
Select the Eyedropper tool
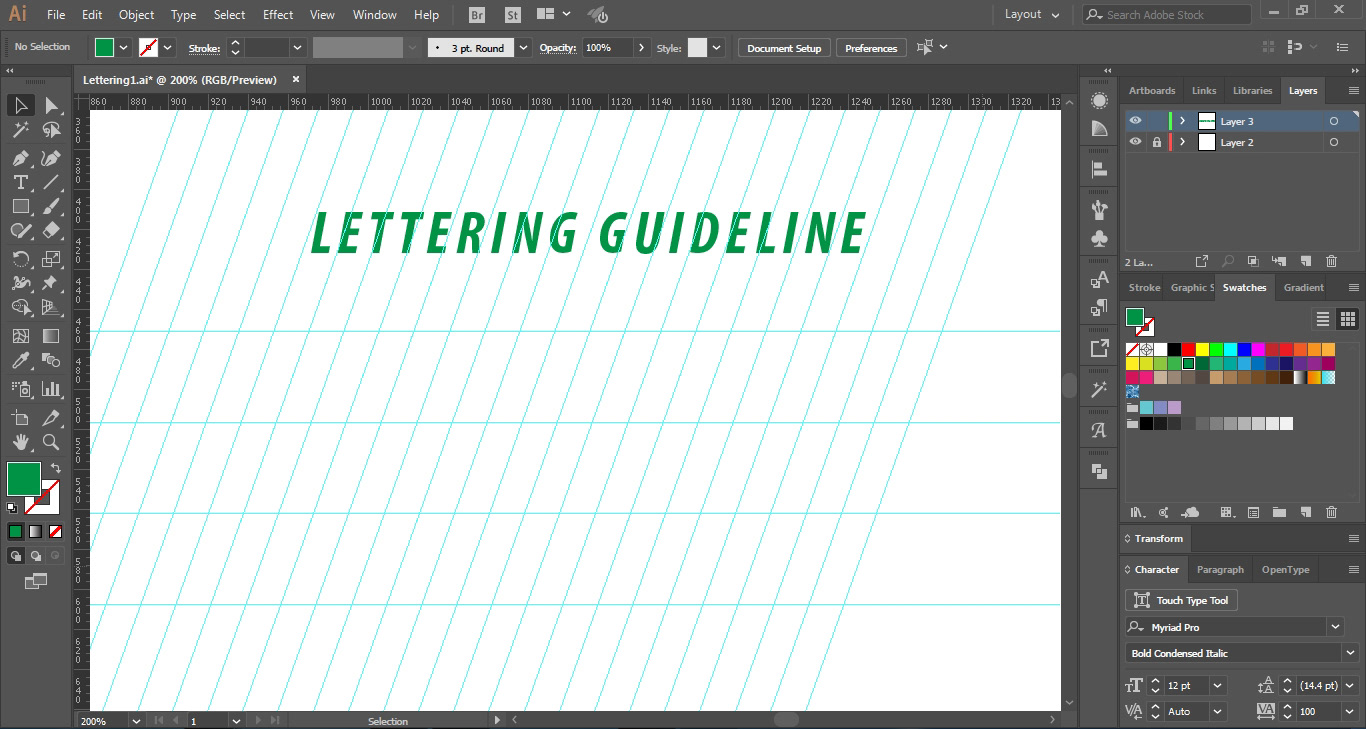[20, 361]
